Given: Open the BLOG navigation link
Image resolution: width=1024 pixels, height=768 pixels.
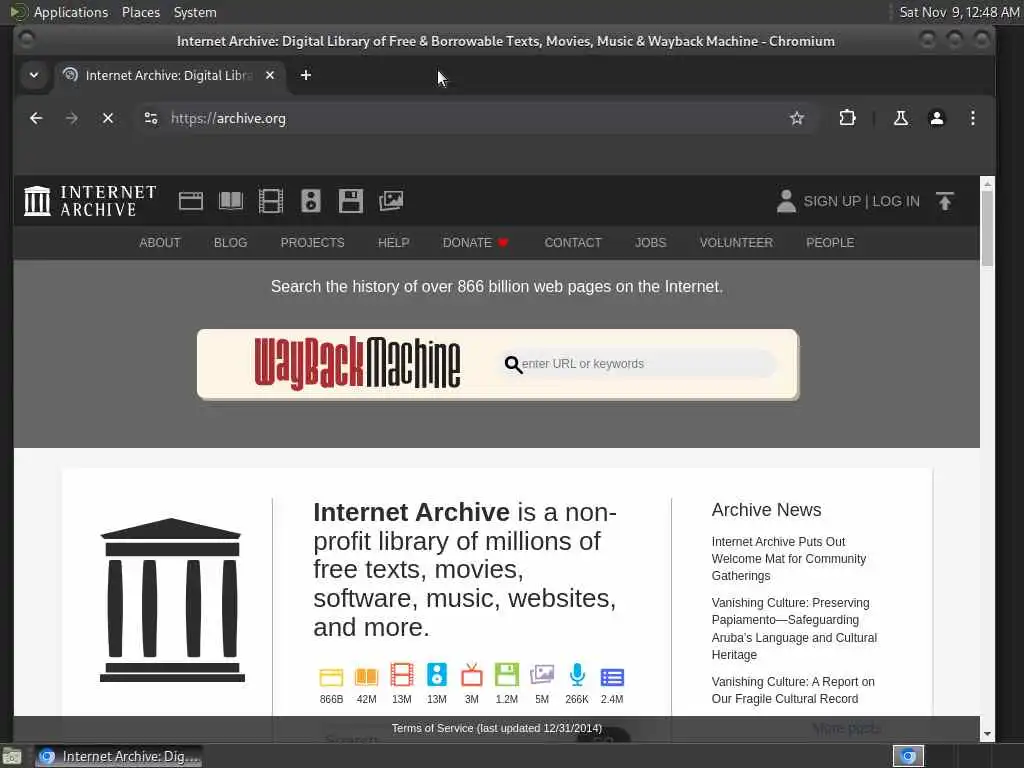Looking at the screenshot, I should point(231,242).
